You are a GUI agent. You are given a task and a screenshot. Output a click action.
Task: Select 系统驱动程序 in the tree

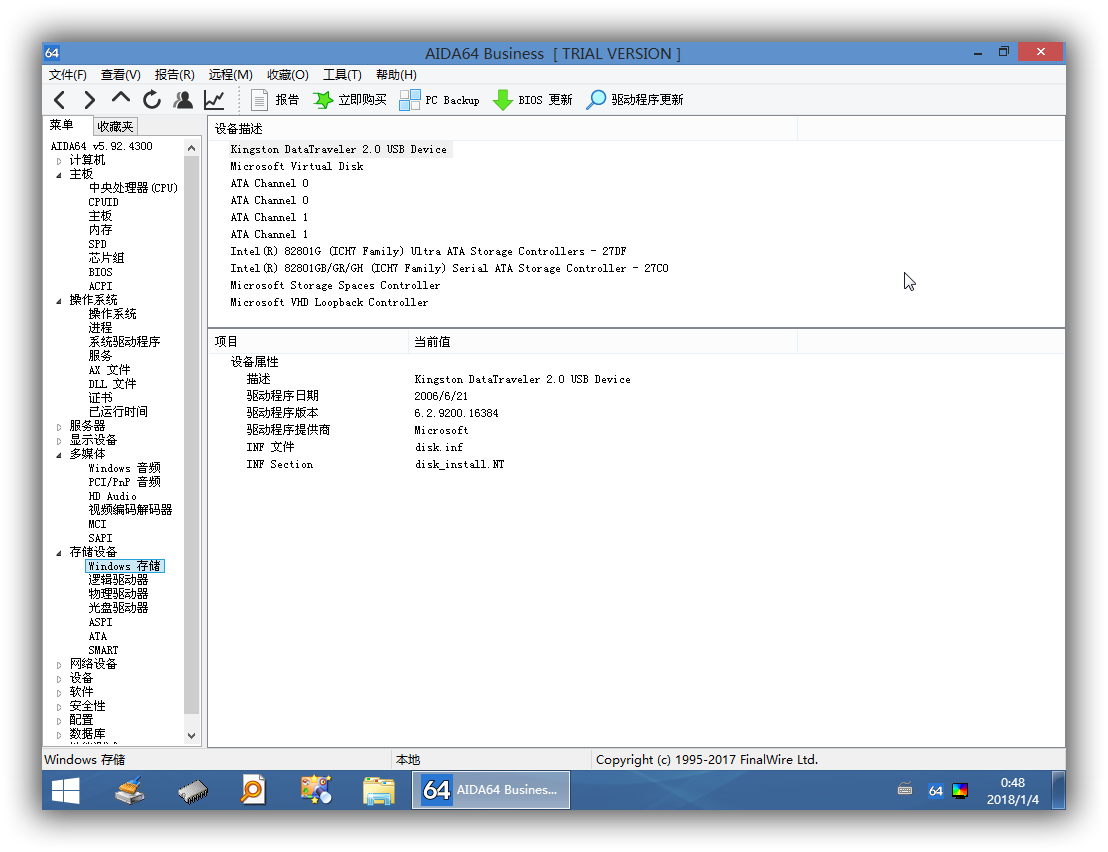pyautogui.click(x=124, y=342)
